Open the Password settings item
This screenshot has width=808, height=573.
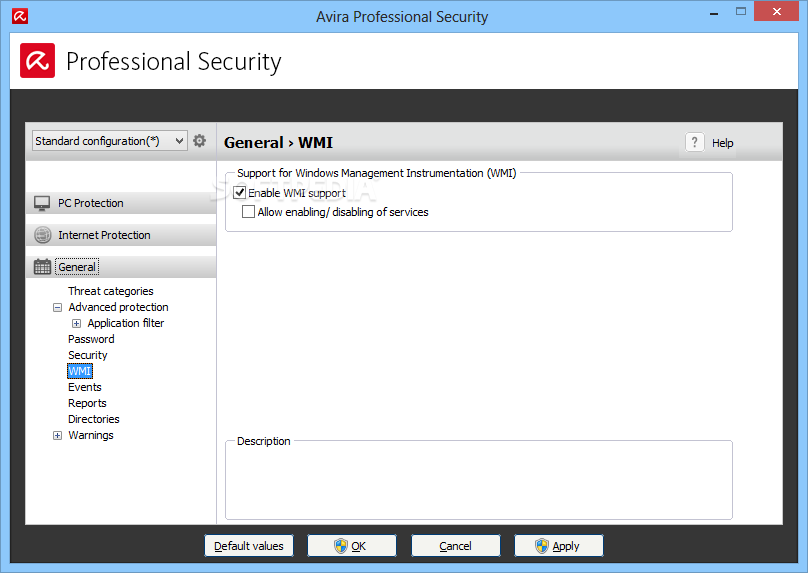91,339
